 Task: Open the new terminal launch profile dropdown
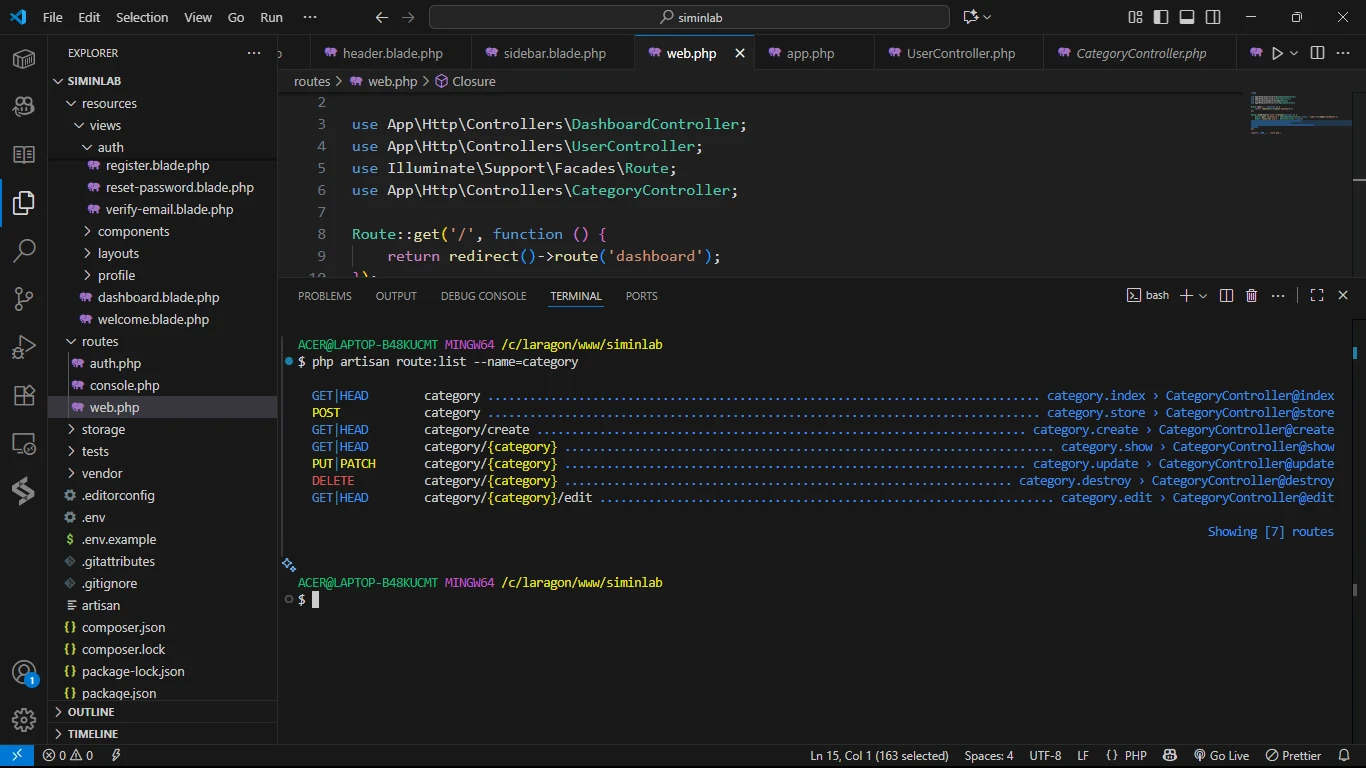(1203, 296)
